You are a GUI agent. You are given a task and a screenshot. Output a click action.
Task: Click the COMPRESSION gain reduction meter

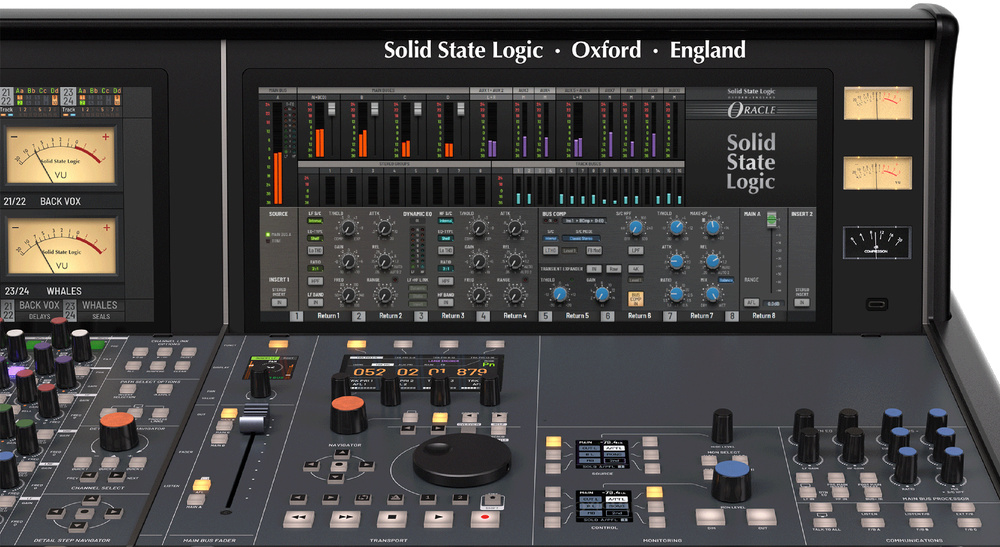(876, 242)
